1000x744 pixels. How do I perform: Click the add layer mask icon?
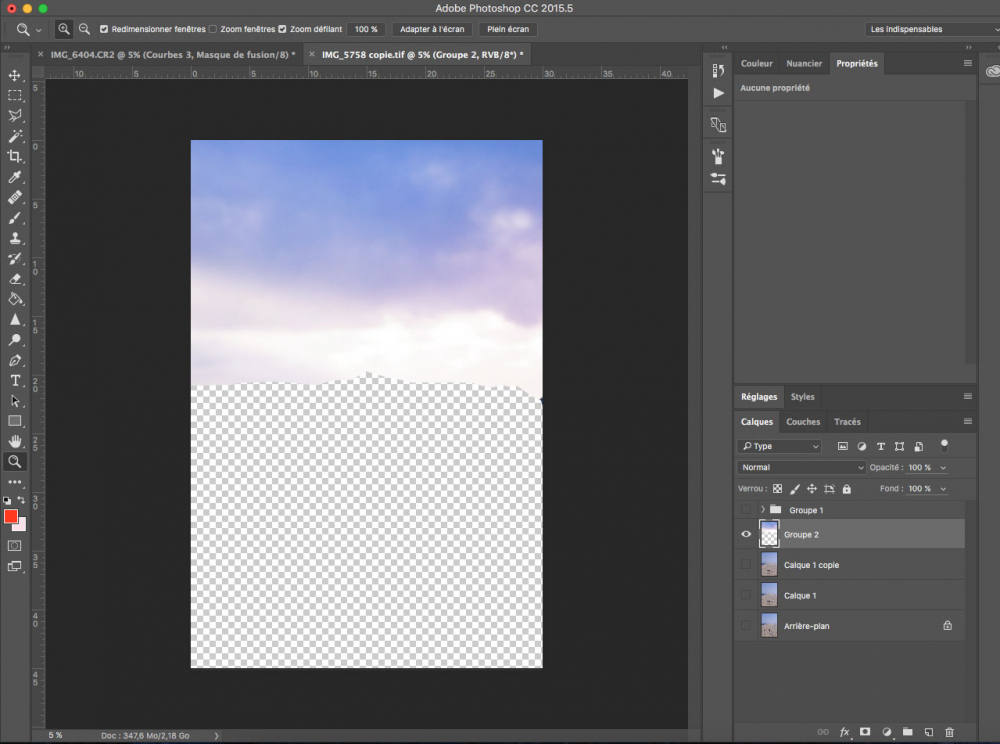(865, 732)
